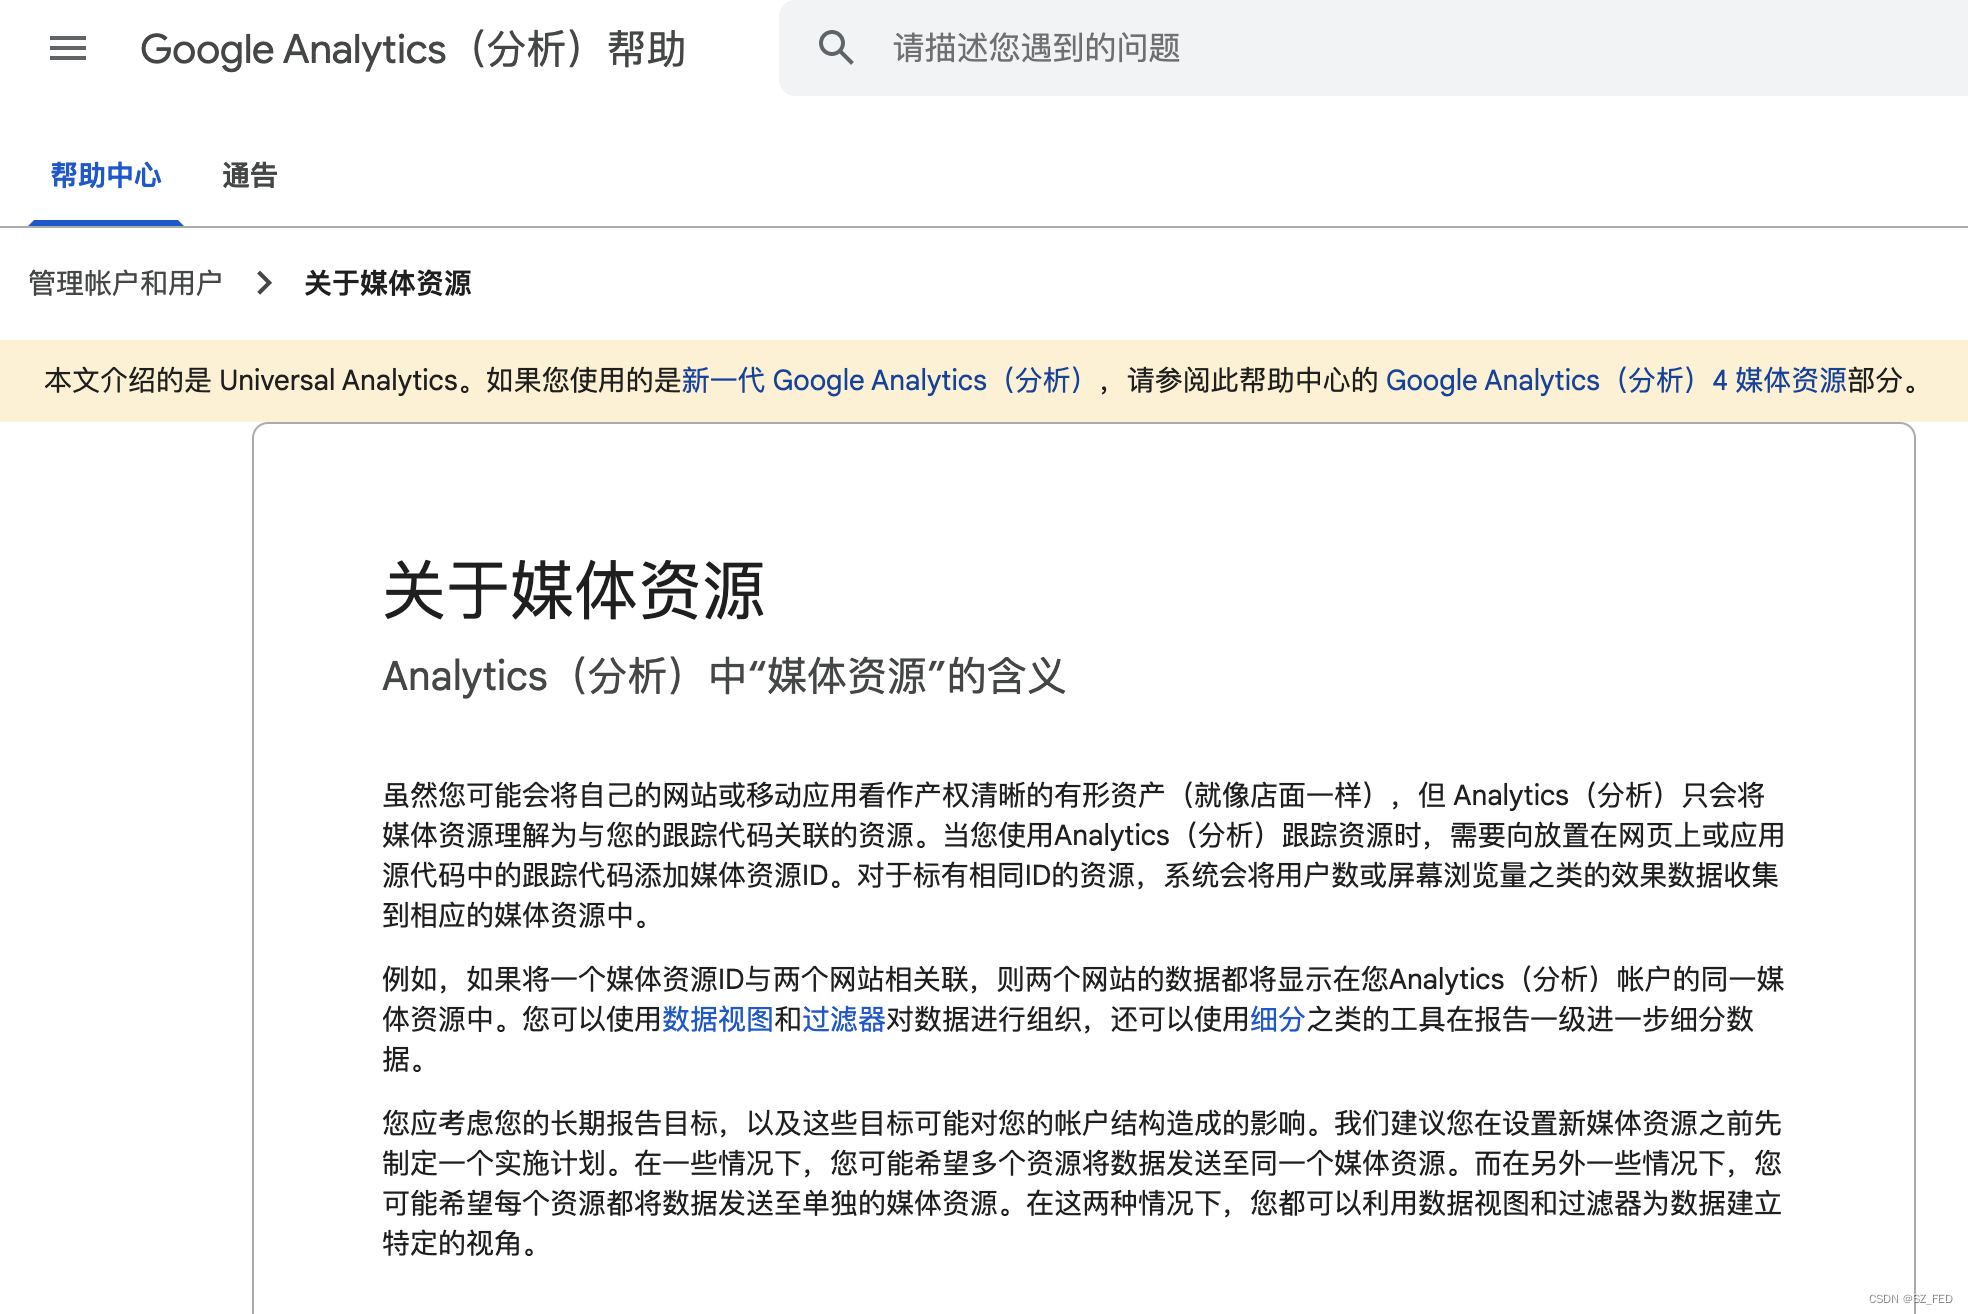Click the CSDN watermark in the corner
The height and width of the screenshot is (1314, 1968).
click(x=1909, y=1299)
